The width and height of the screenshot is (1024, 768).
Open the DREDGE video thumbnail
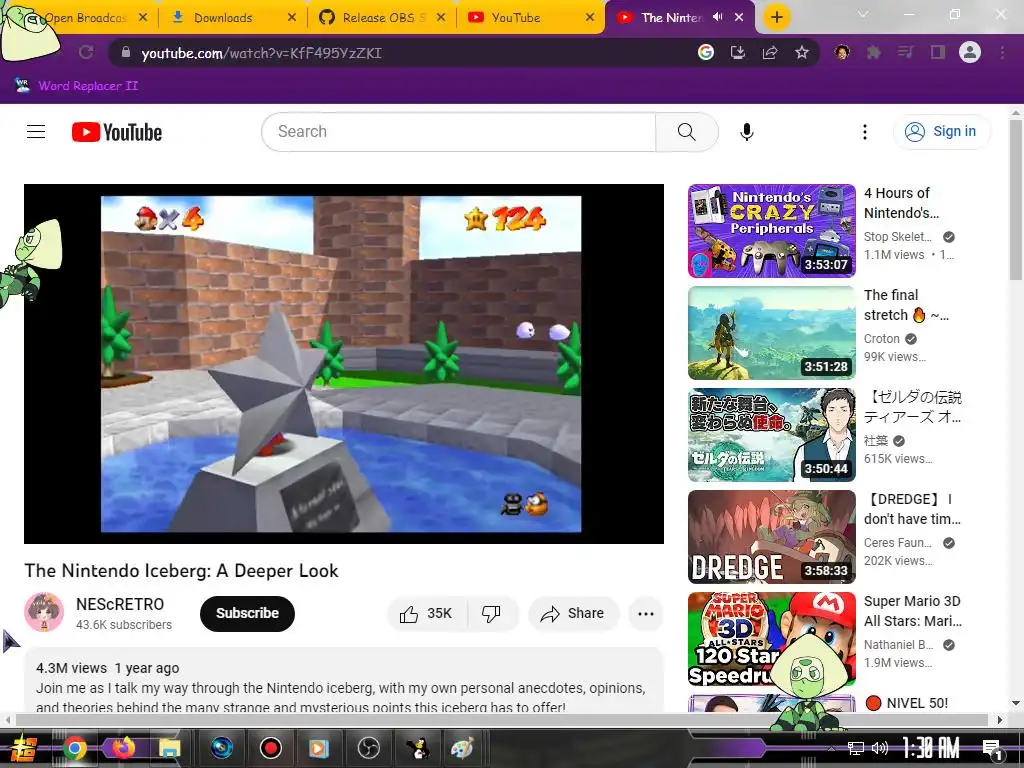pyautogui.click(x=771, y=537)
